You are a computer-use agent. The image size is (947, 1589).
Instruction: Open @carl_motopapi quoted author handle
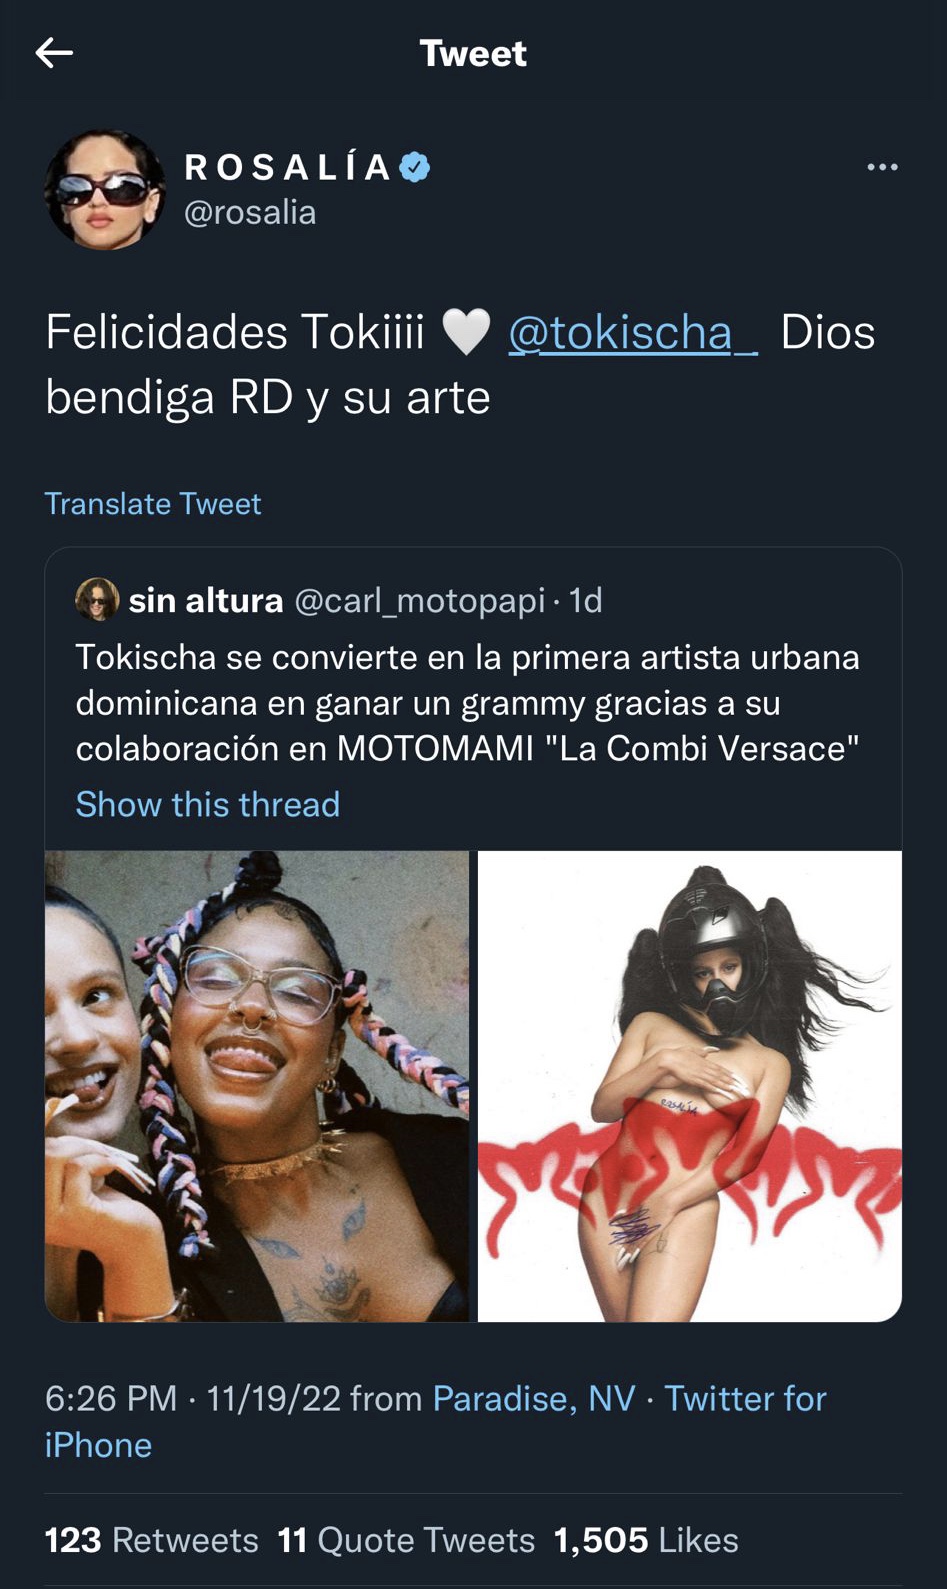[420, 600]
